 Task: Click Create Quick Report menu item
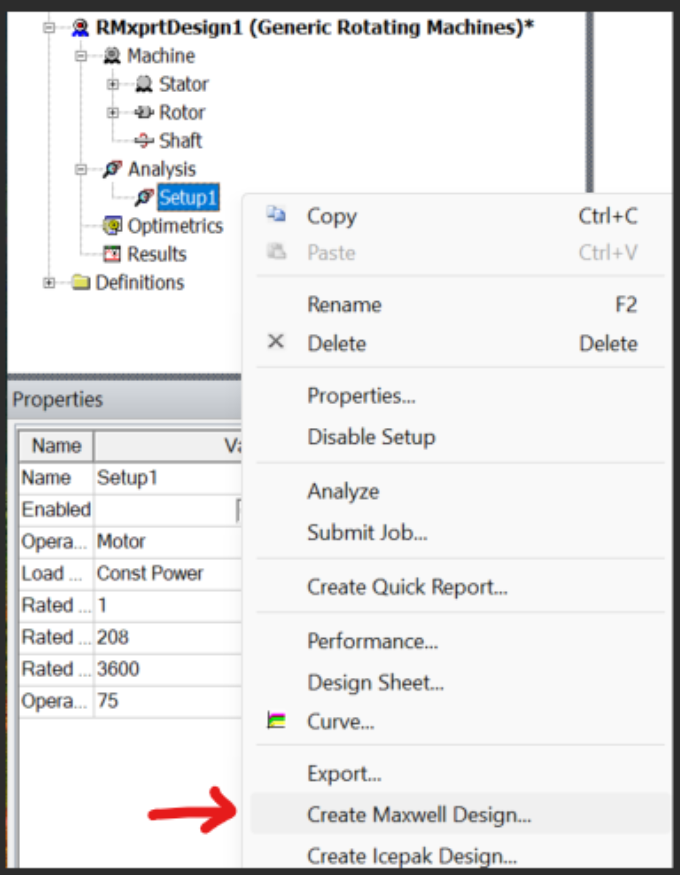pos(407,587)
